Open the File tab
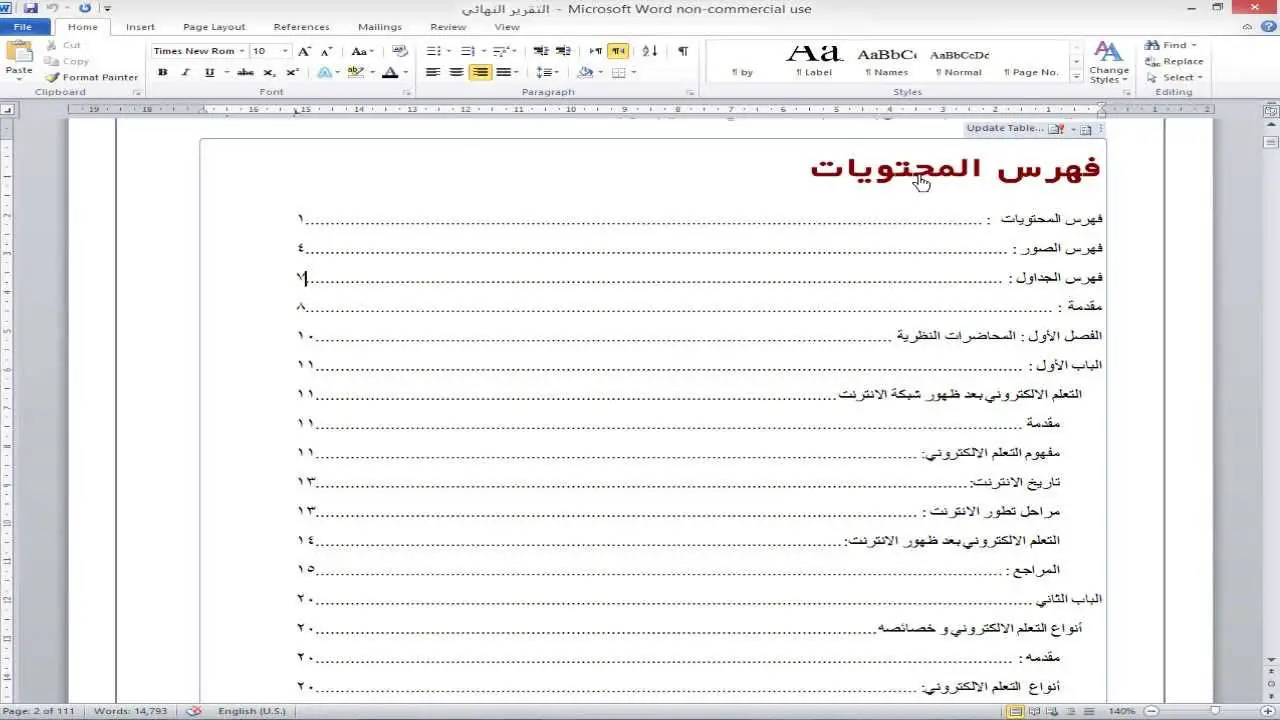 pos(23,27)
